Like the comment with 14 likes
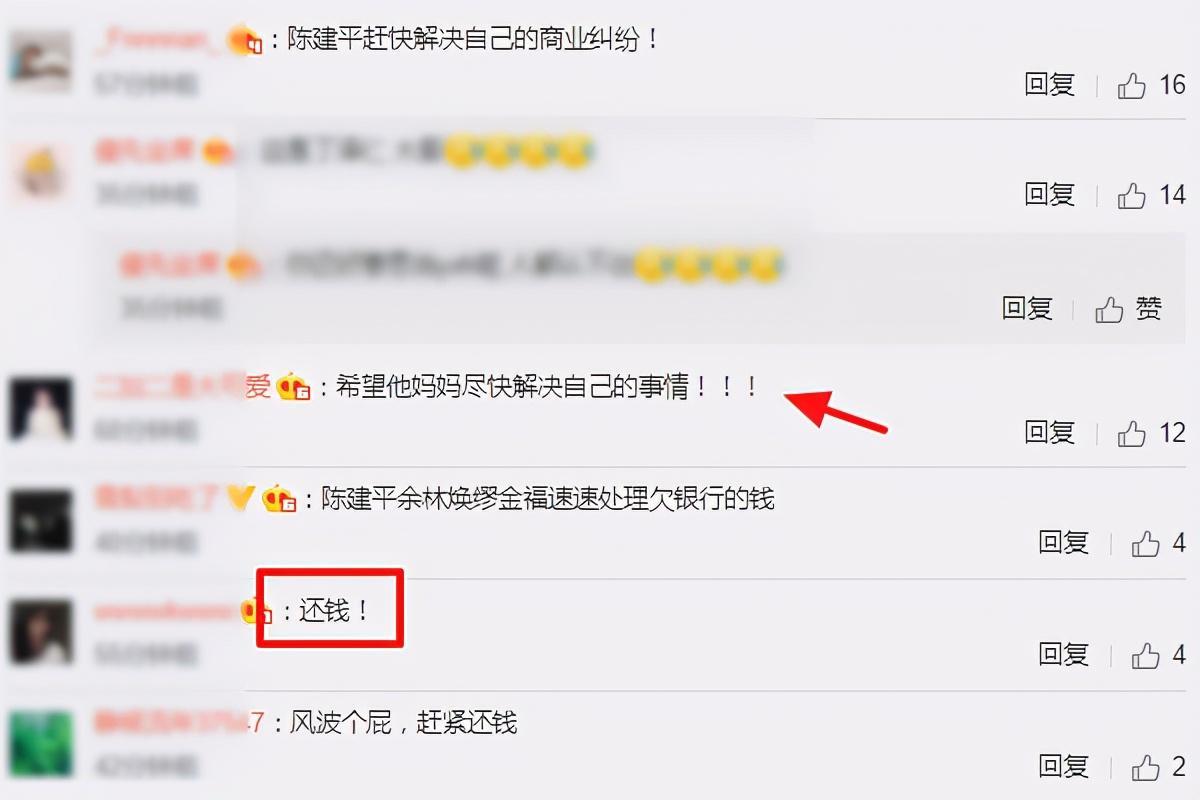The width and height of the screenshot is (1200, 800). [x=1131, y=195]
